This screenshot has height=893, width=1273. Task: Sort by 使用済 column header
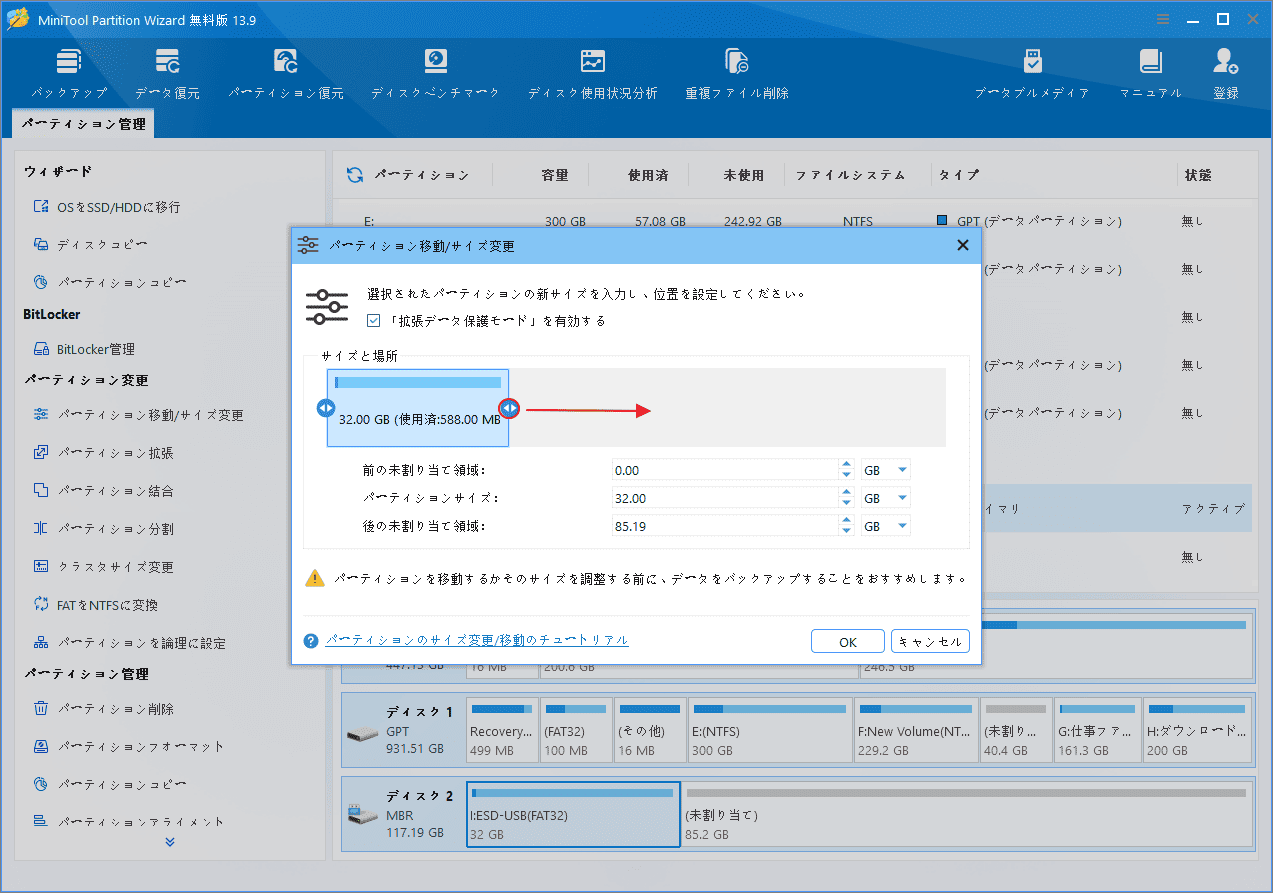[x=648, y=175]
